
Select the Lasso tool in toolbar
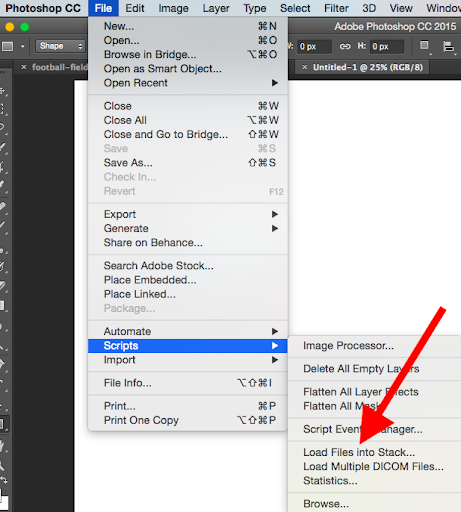point(3,127)
